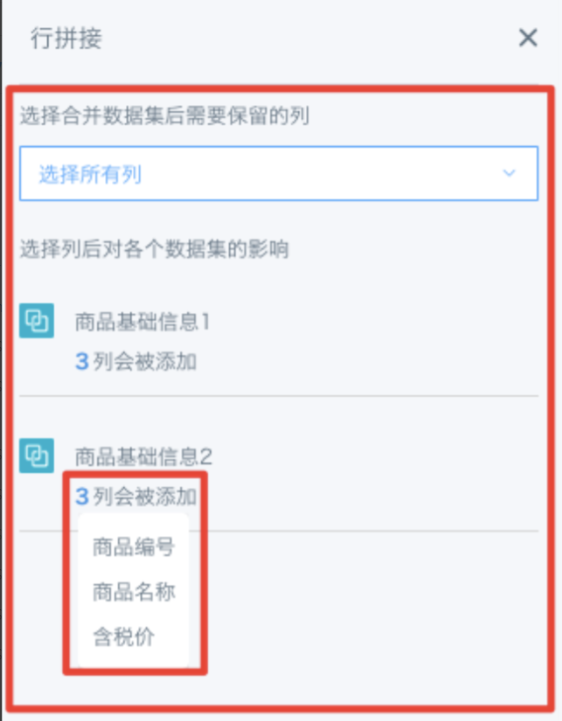
Task: Choose 商品名称 in the popup list
Action: click(x=133, y=592)
